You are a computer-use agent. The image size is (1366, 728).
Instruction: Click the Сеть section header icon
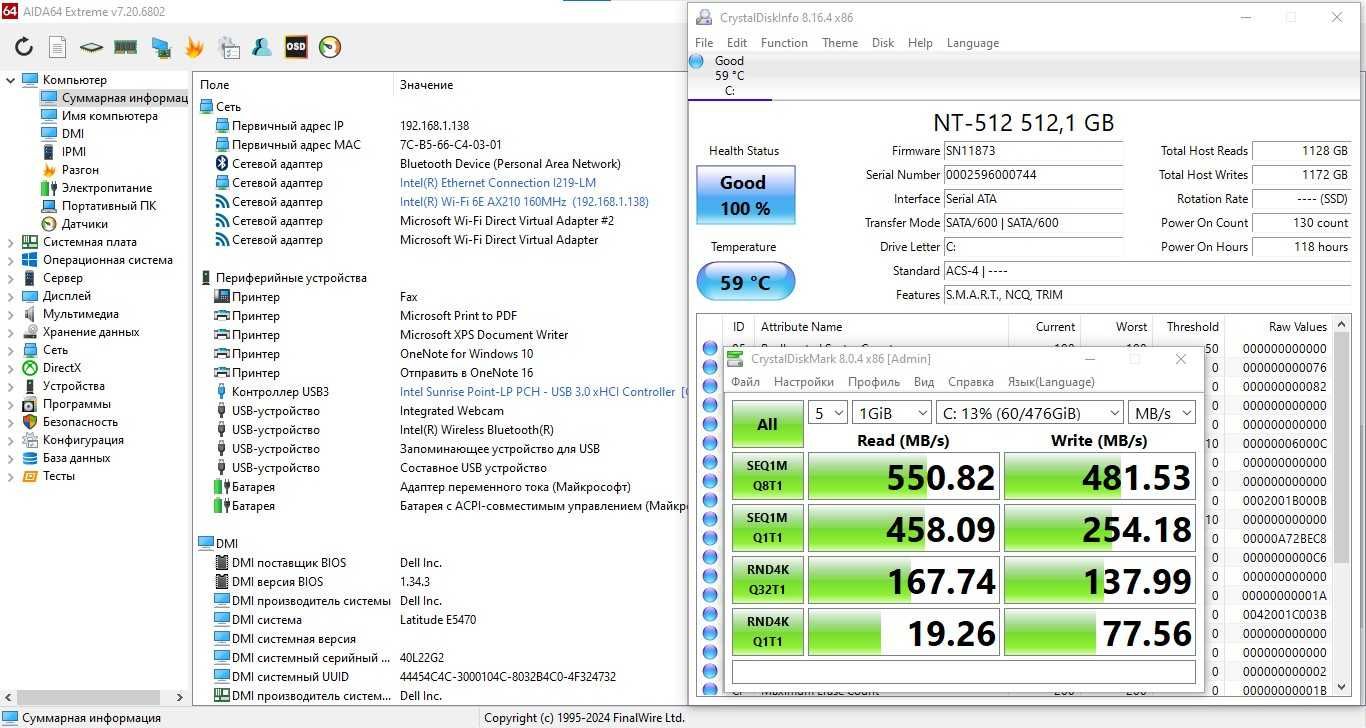click(x=206, y=107)
